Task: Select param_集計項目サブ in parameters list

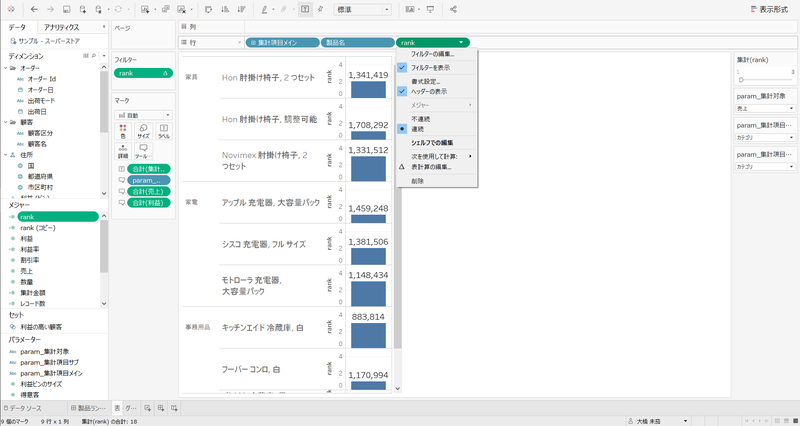Action: point(49,362)
